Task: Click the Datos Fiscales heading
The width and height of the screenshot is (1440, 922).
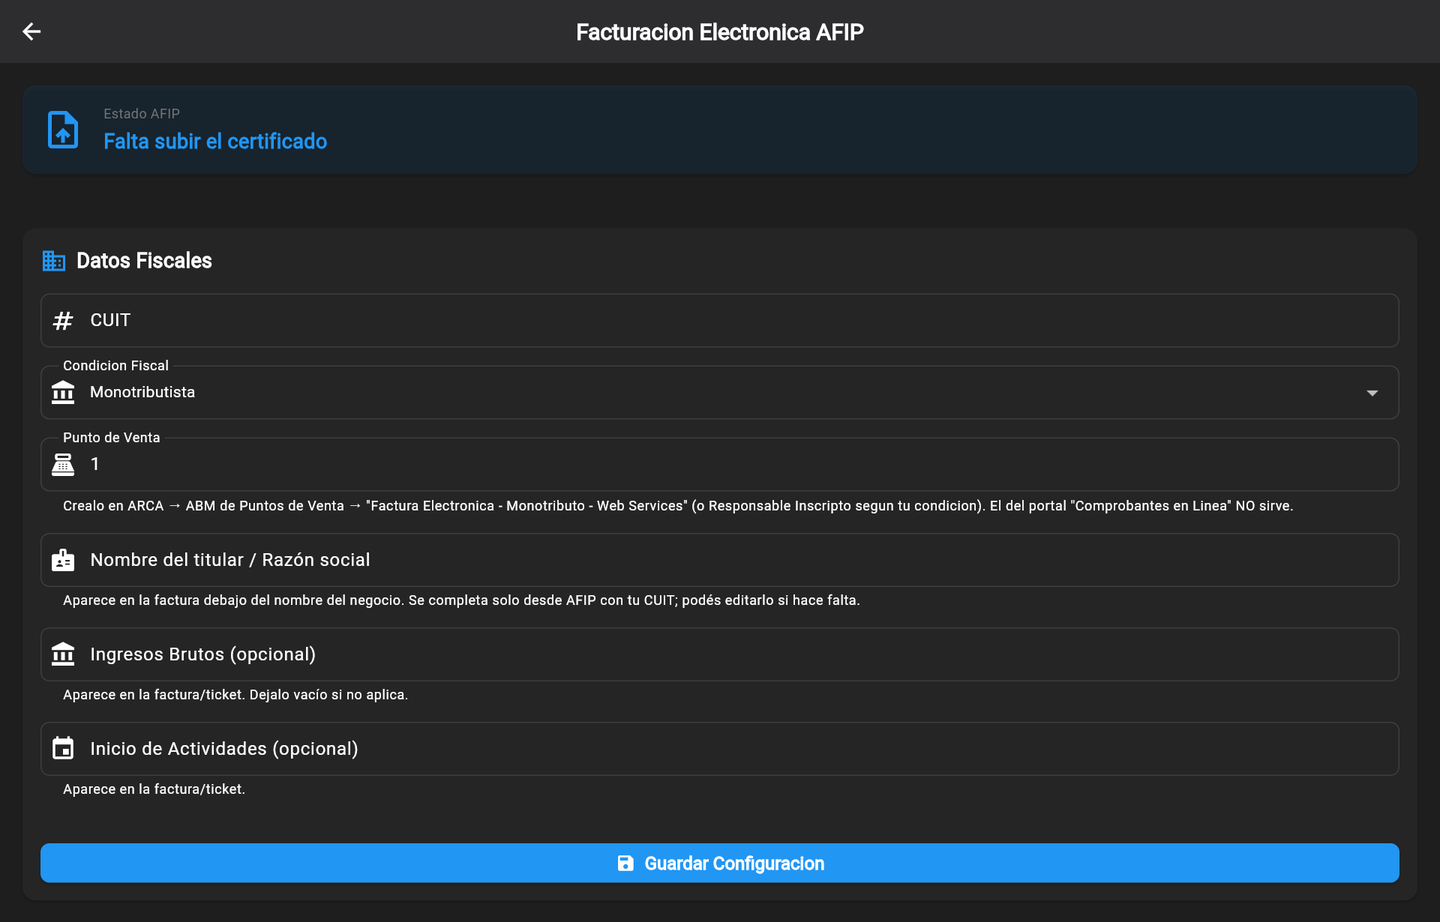Action: (x=144, y=261)
